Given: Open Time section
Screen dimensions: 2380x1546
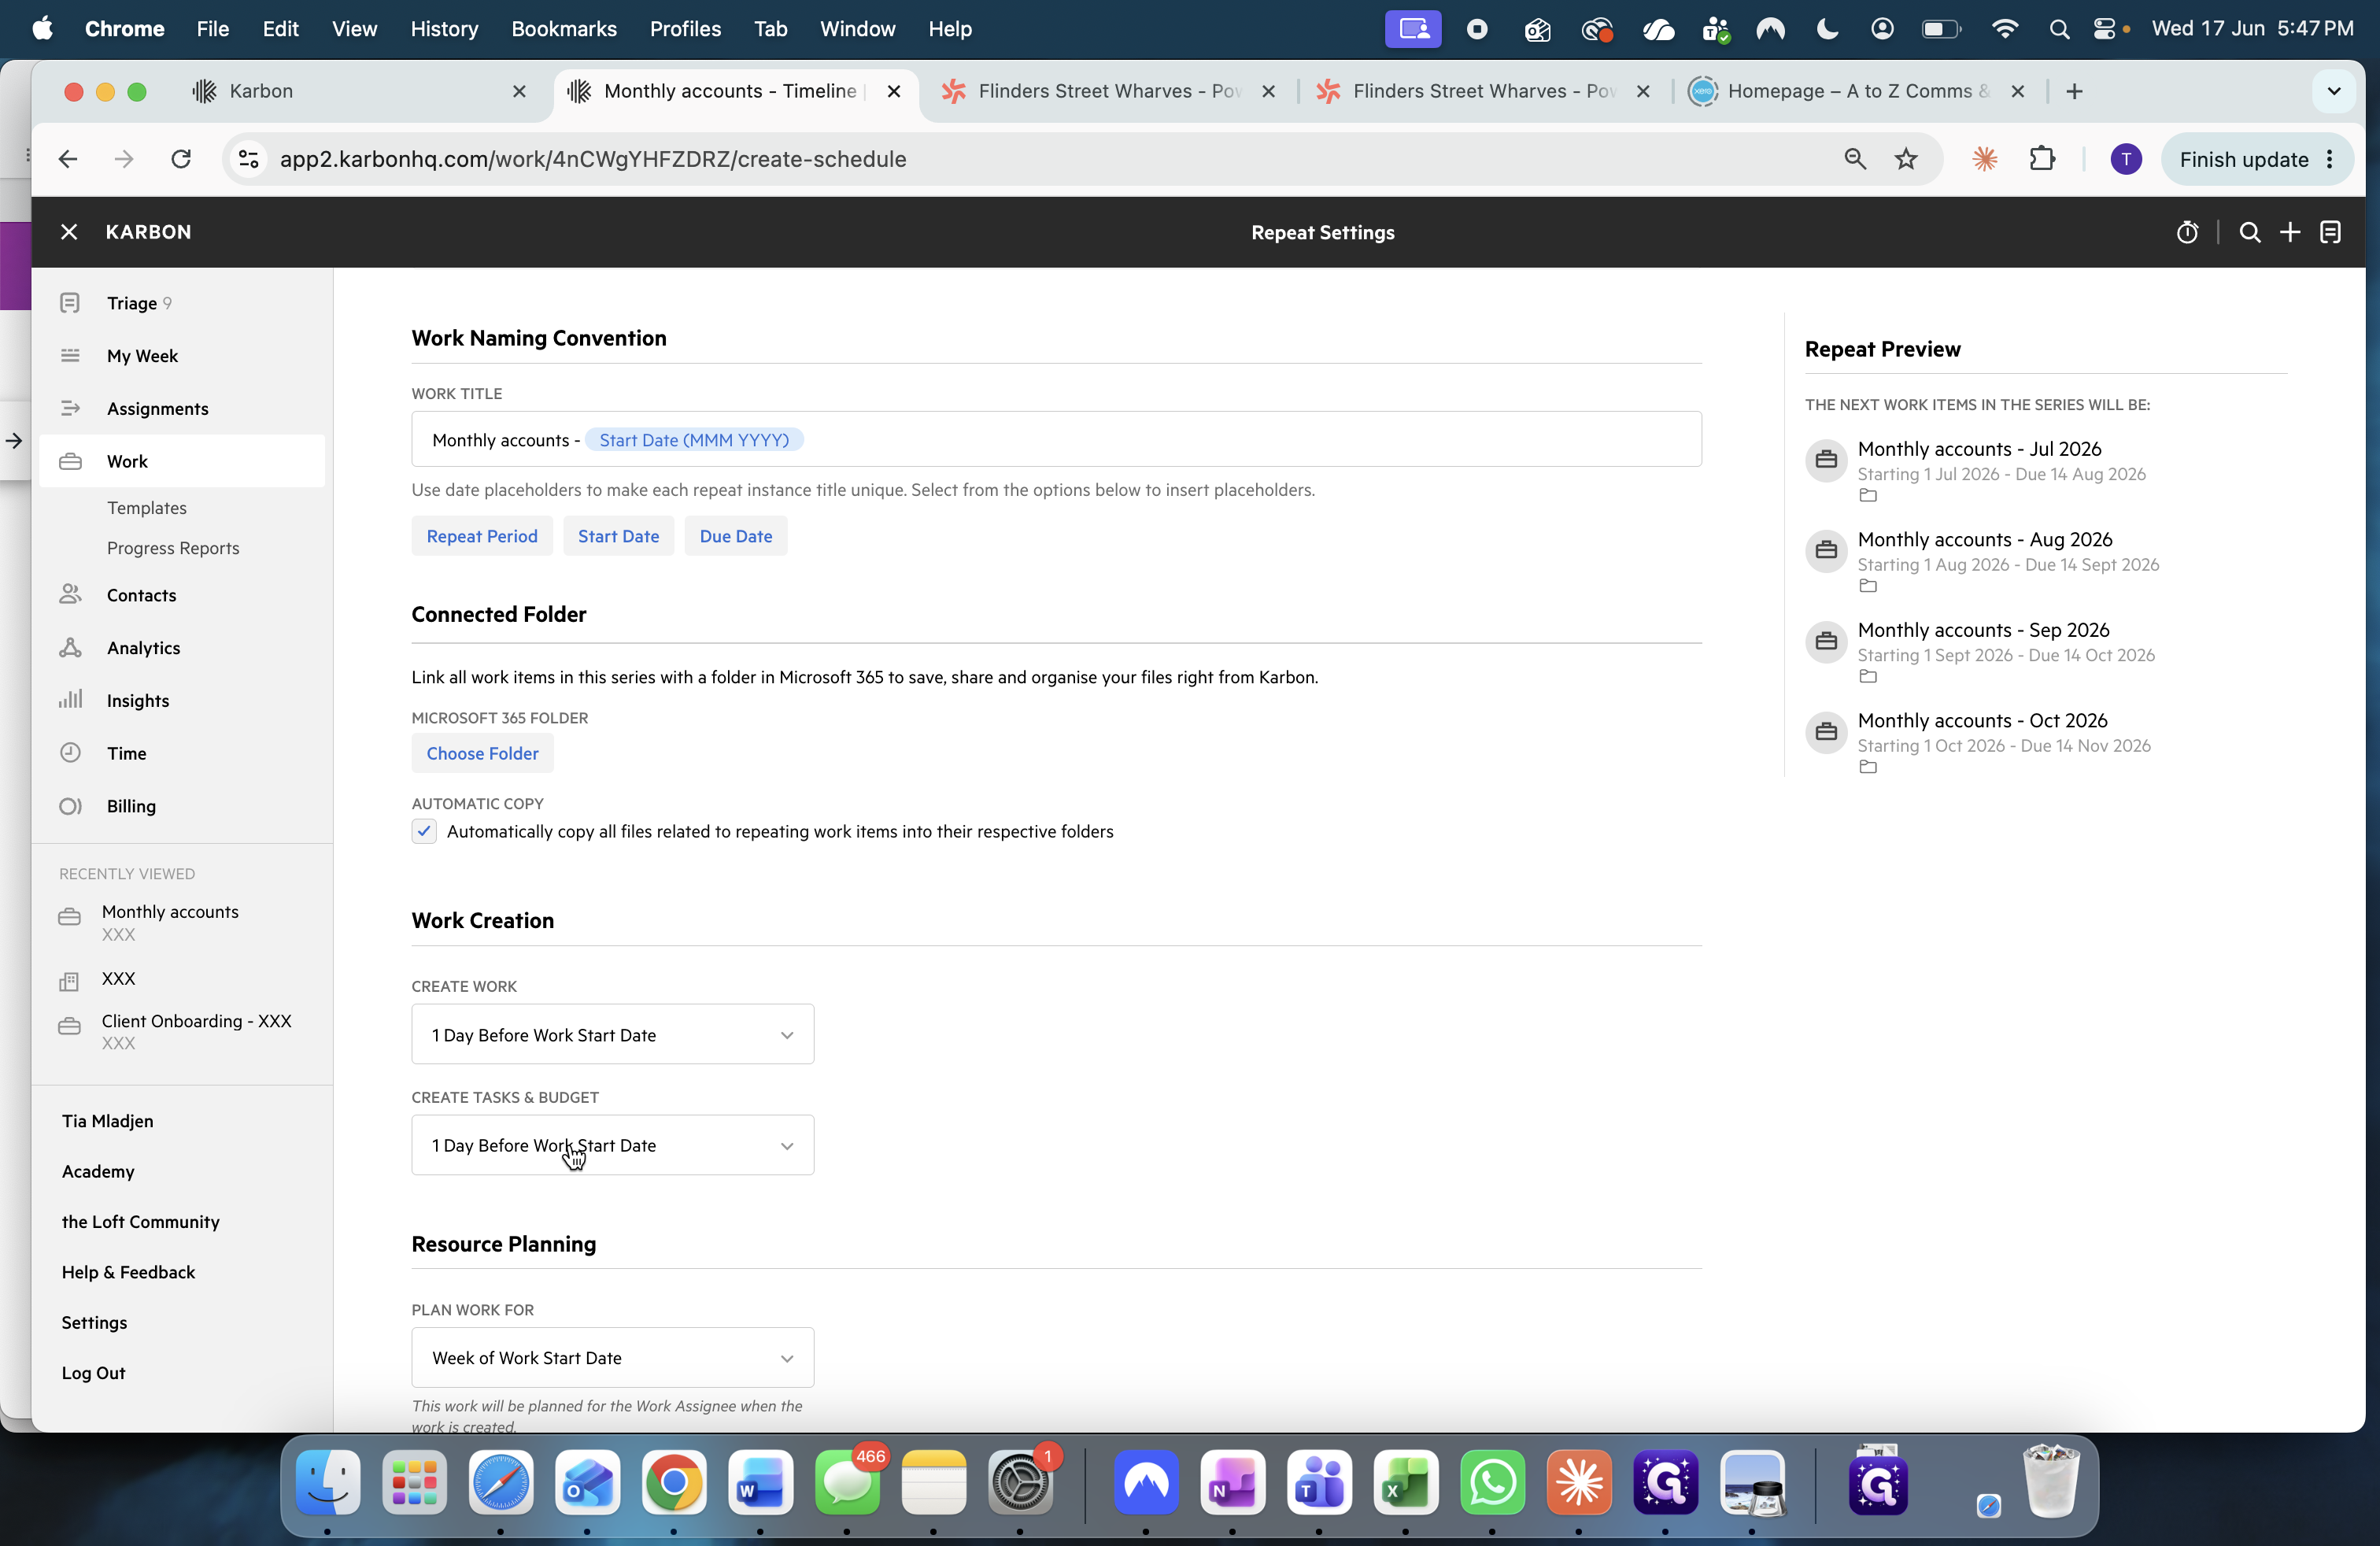Looking at the screenshot, I should click(x=182, y=753).
